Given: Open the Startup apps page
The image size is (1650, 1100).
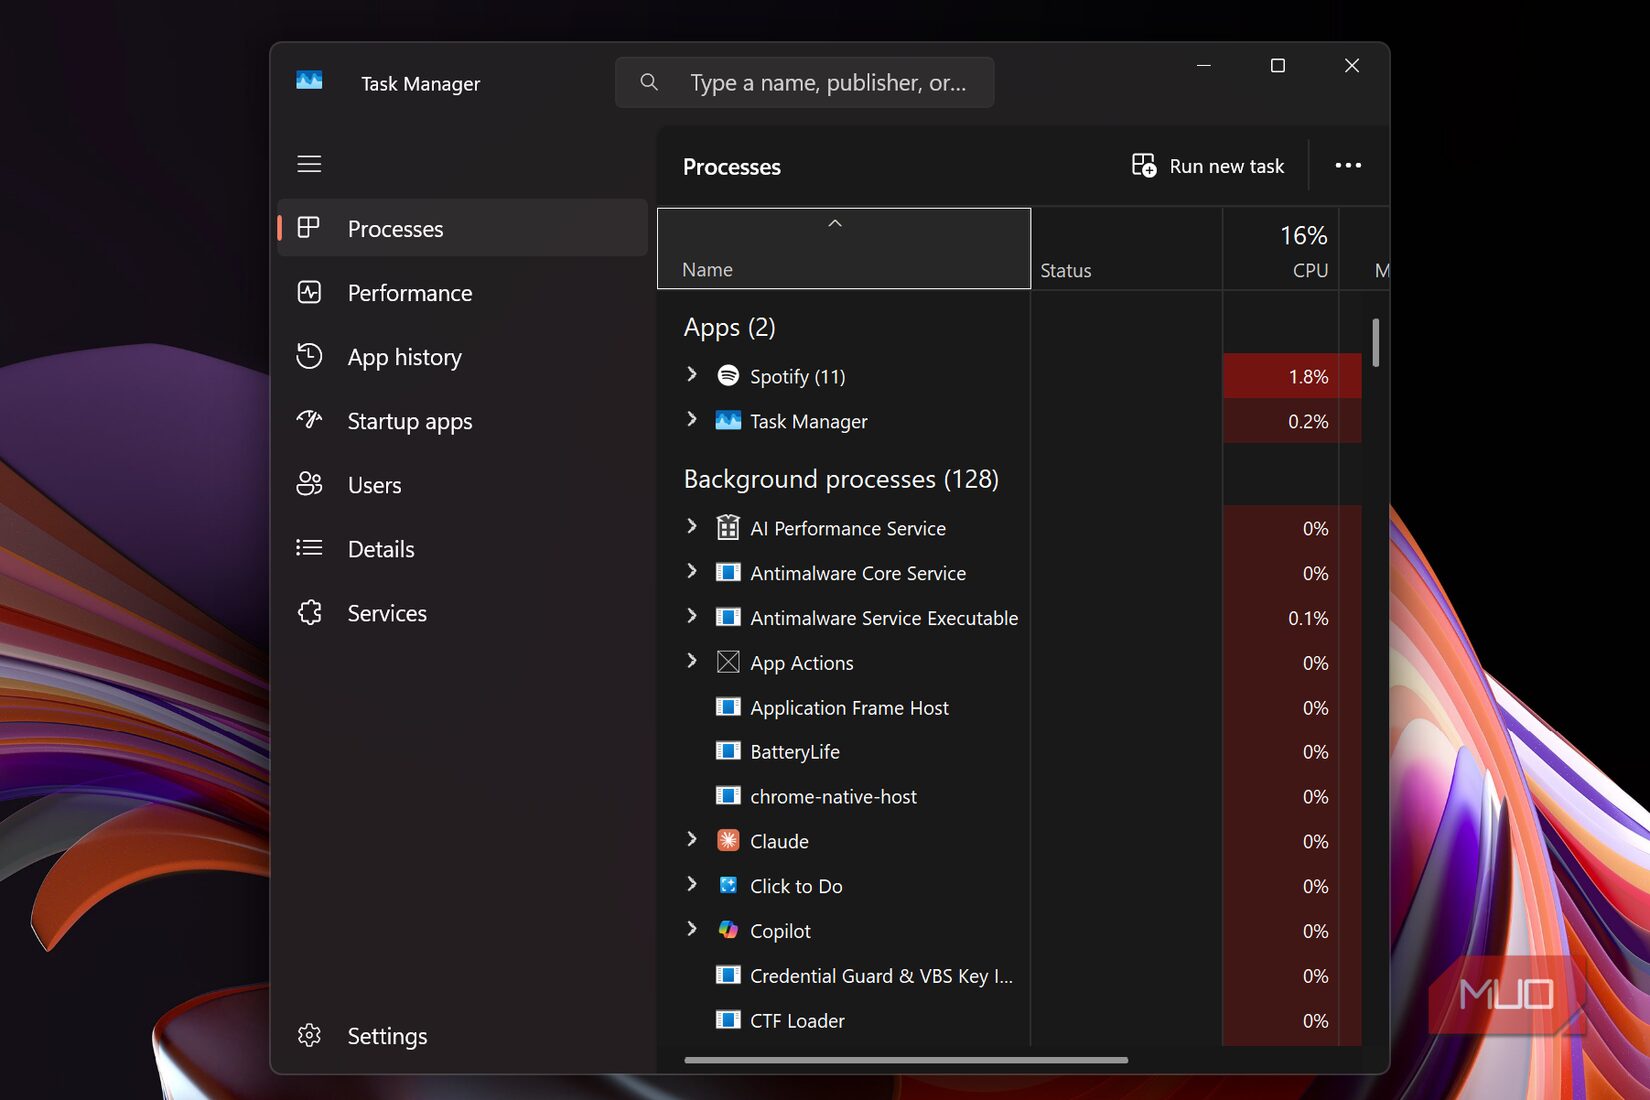Looking at the screenshot, I should coord(462,420).
